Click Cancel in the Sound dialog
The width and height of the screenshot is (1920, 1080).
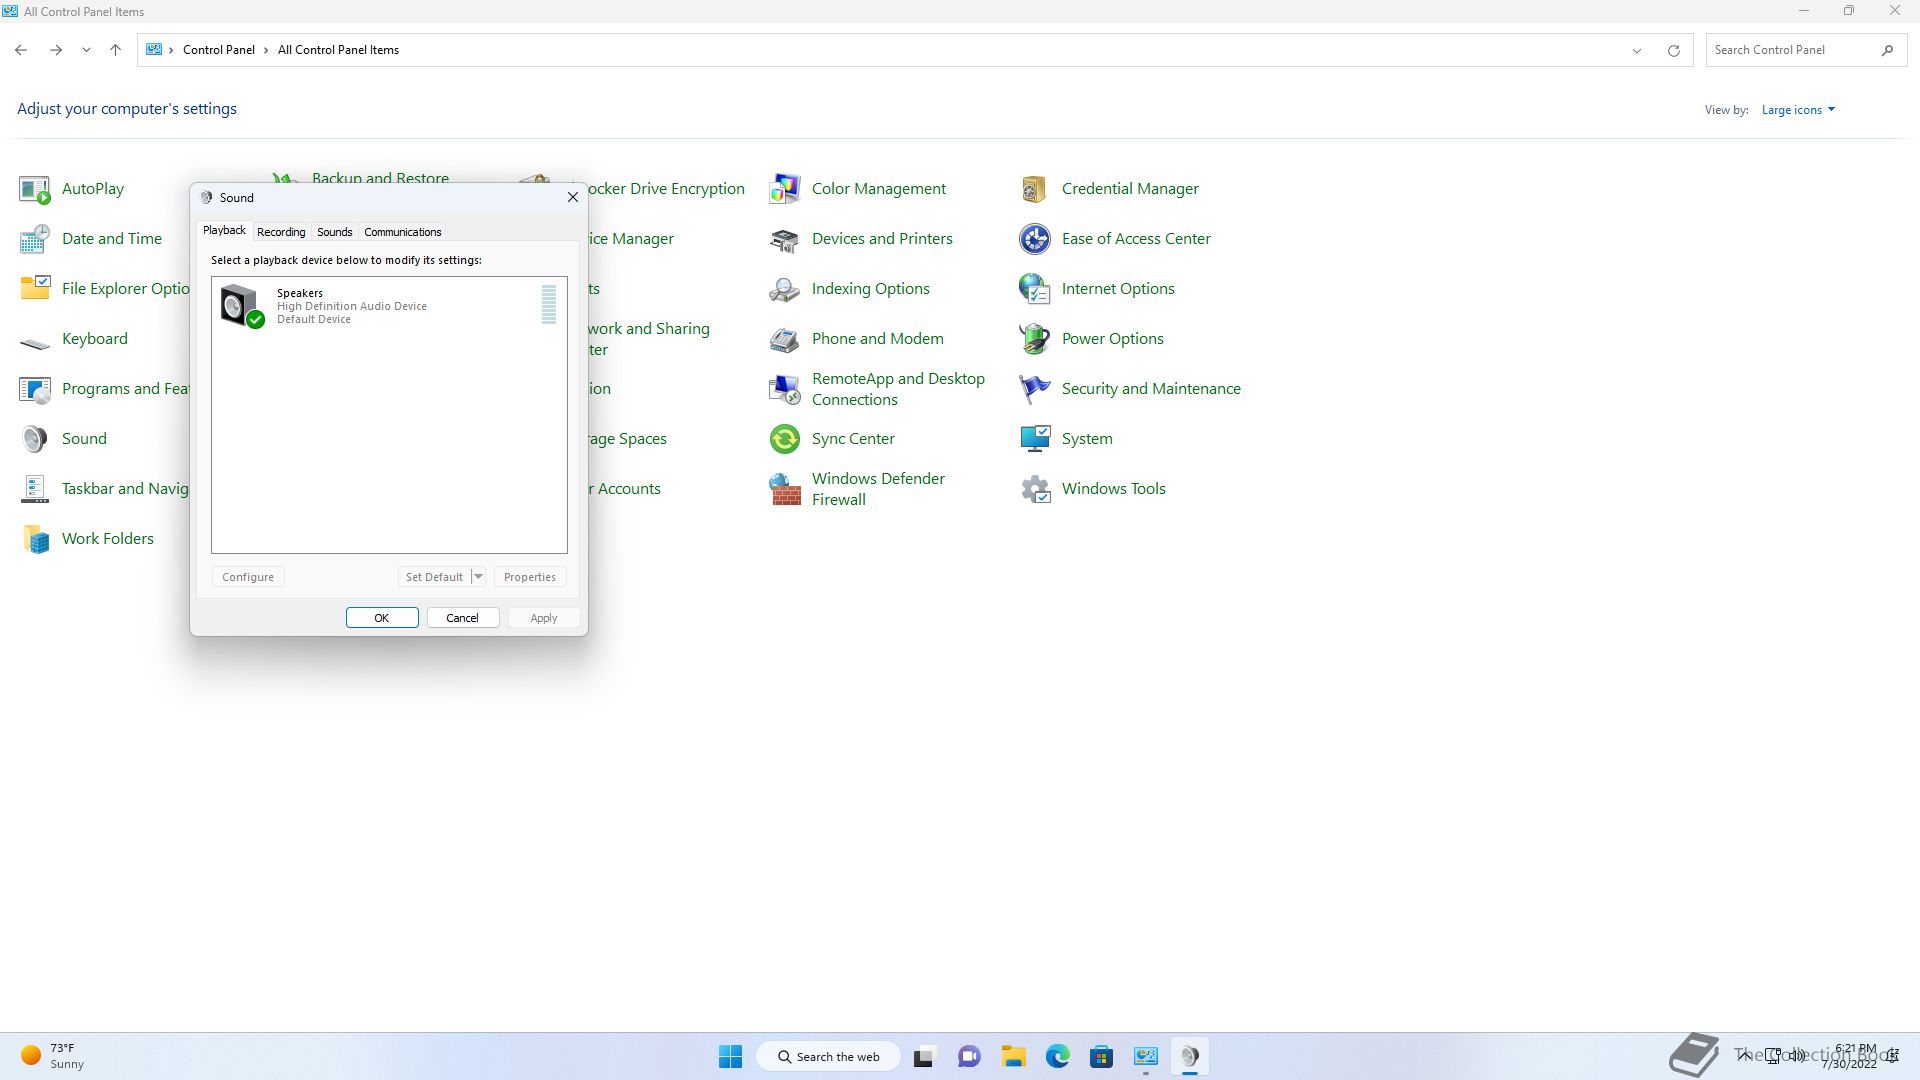coord(463,618)
